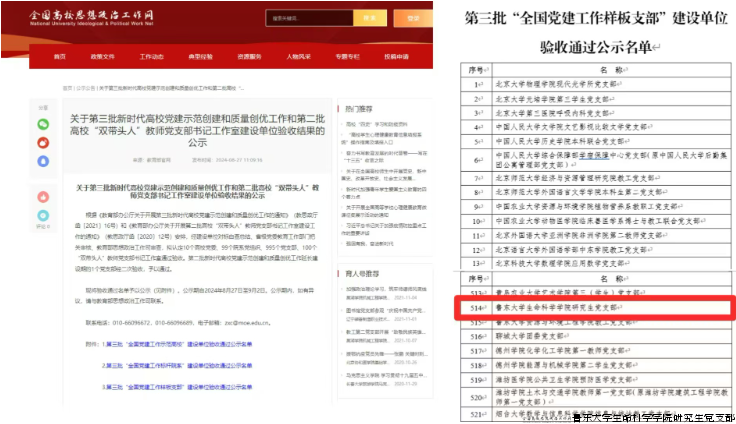Share the article via the blue QQ icon
The height and width of the screenshot is (424, 736).
[x=43, y=161]
